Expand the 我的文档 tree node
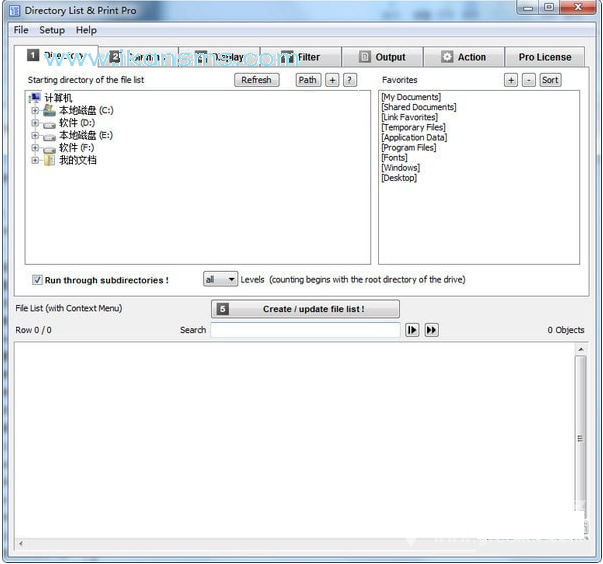The height and width of the screenshot is (564, 603). tap(35, 160)
